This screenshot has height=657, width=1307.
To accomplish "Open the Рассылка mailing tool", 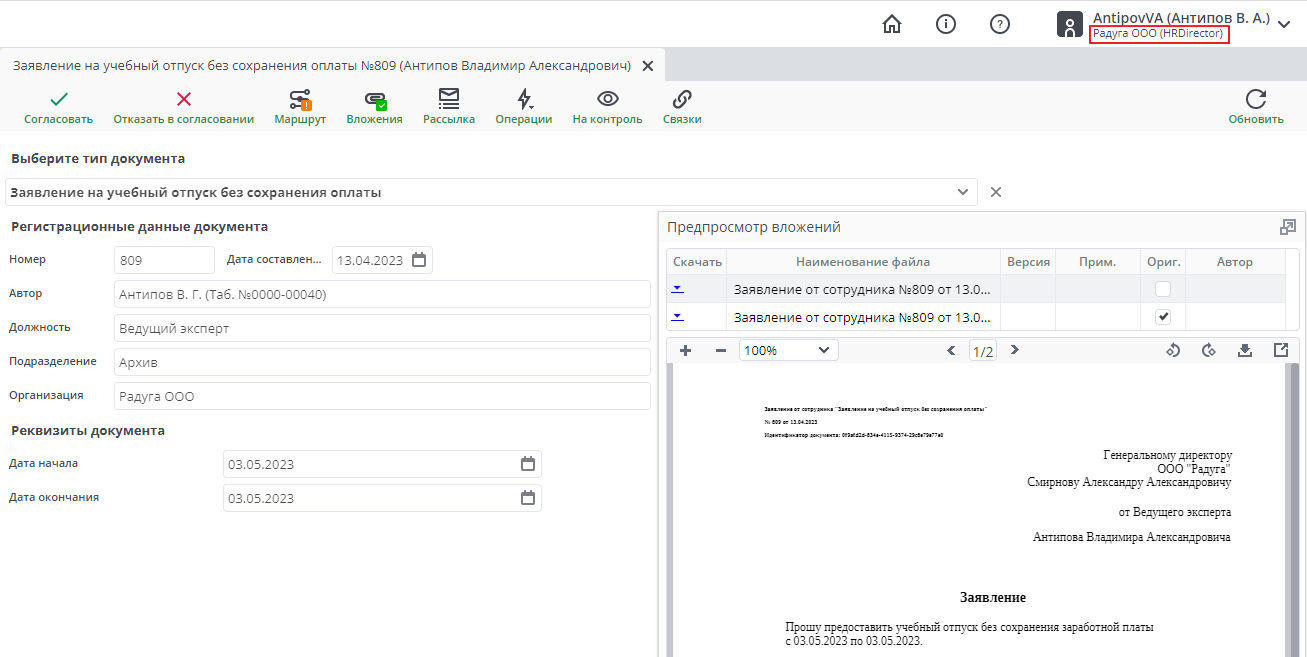I will pos(449,107).
